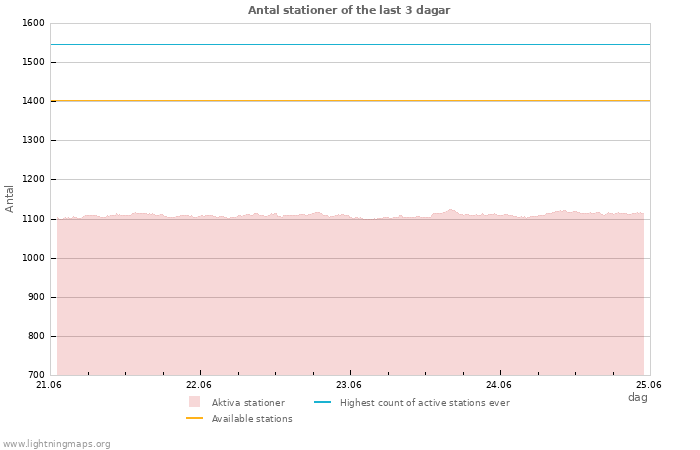Image resolution: width=700 pixels, height=450 pixels.
Task: Click the Available stations legend text
Action: coord(252,419)
